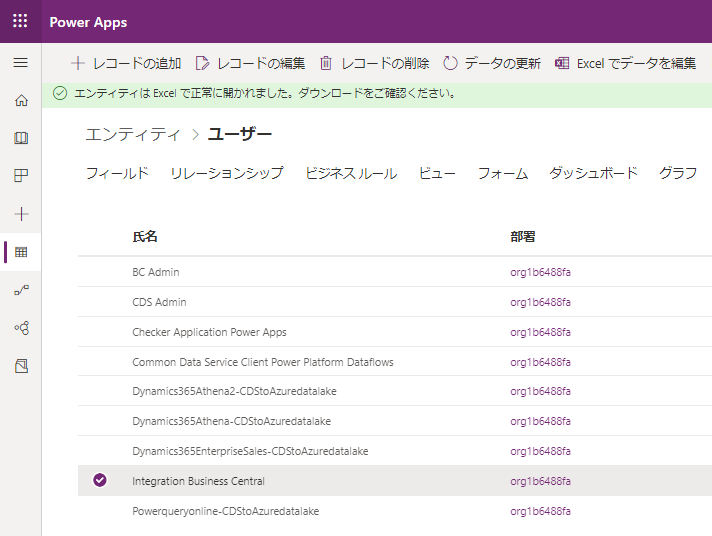Open the ダッシュボード tab
Viewport: 712px width, 536px height.
593,173
